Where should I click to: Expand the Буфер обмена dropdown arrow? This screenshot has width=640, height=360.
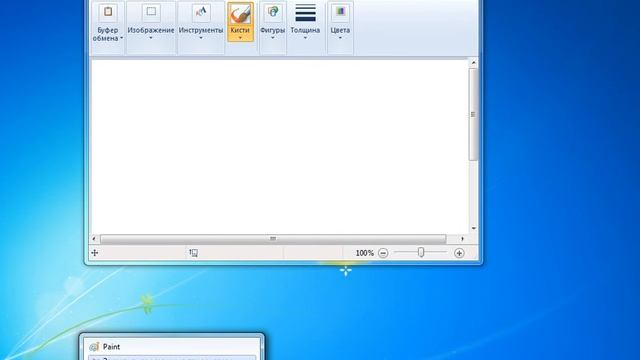(122, 38)
